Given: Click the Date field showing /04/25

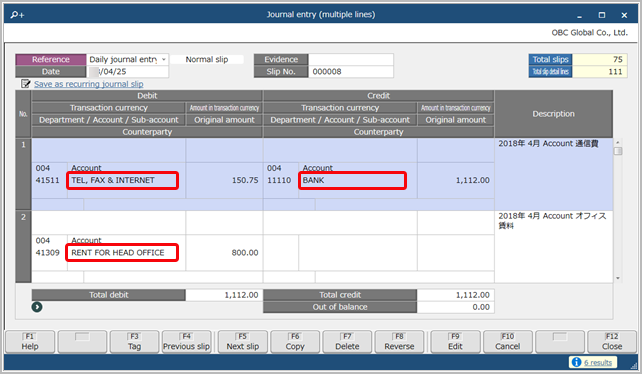Looking at the screenshot, I should pos(128,72).
